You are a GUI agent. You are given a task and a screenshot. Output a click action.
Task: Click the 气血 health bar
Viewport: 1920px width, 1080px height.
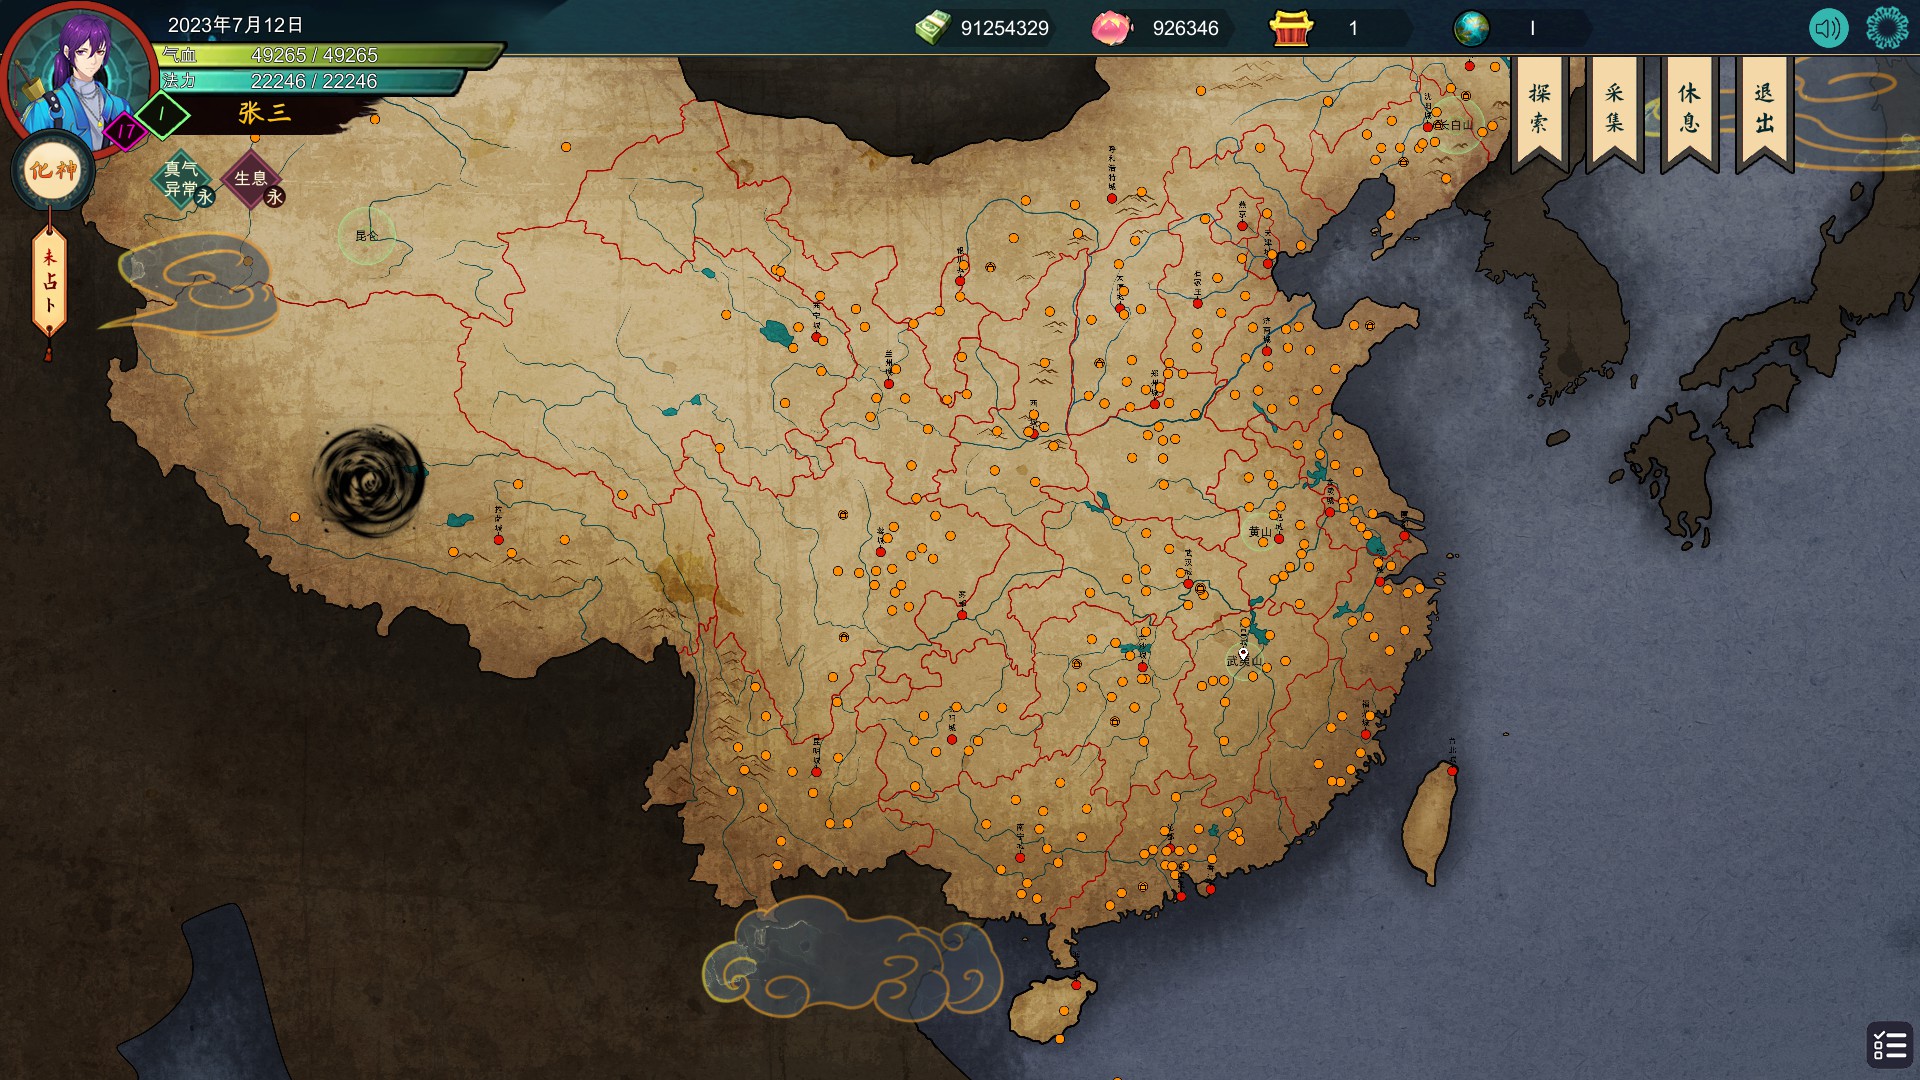[330, 55]
